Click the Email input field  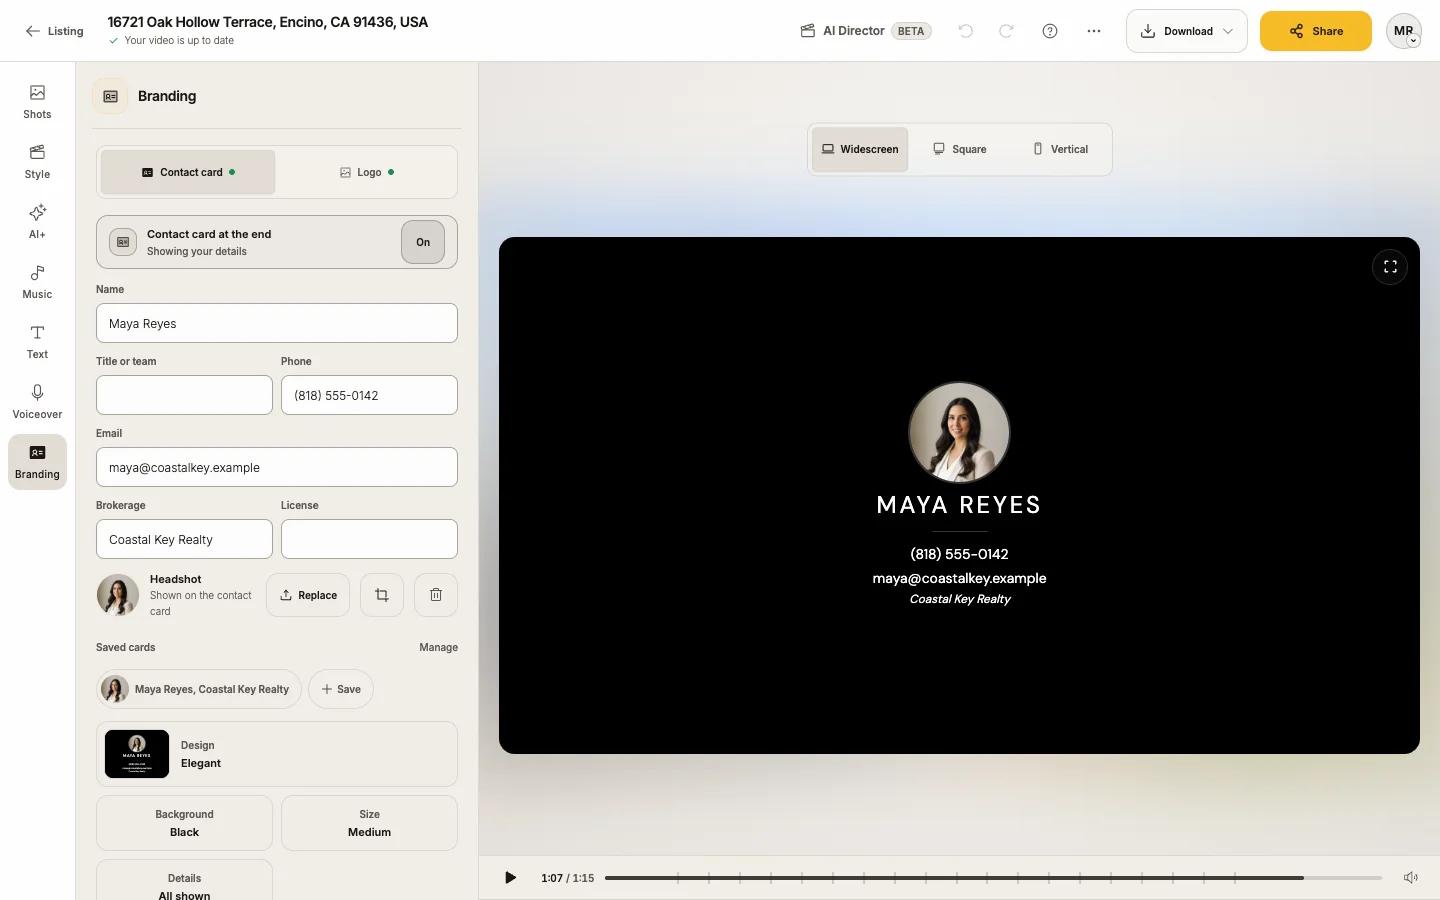[x=277, y=467]
